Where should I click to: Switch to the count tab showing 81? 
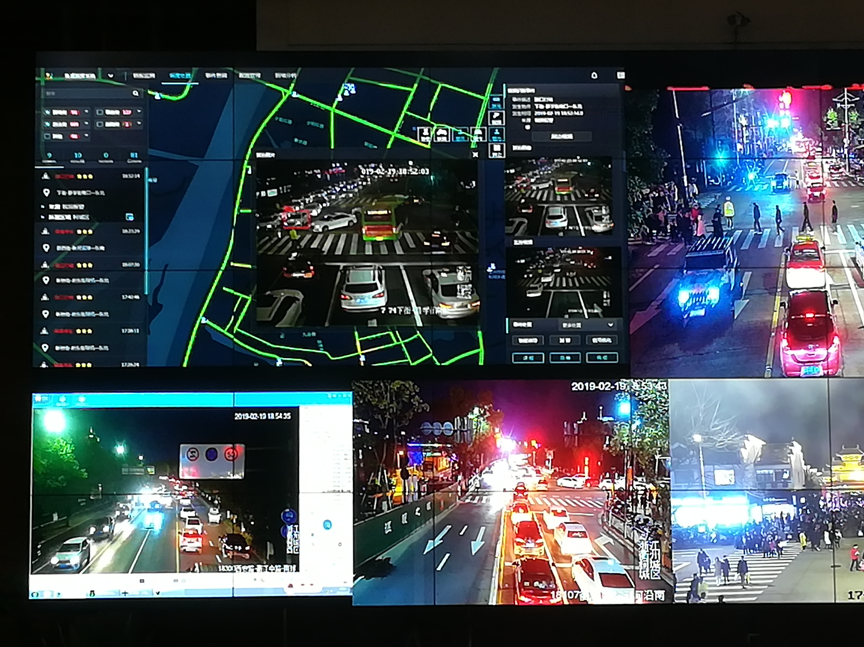click(x=133, y=156)
